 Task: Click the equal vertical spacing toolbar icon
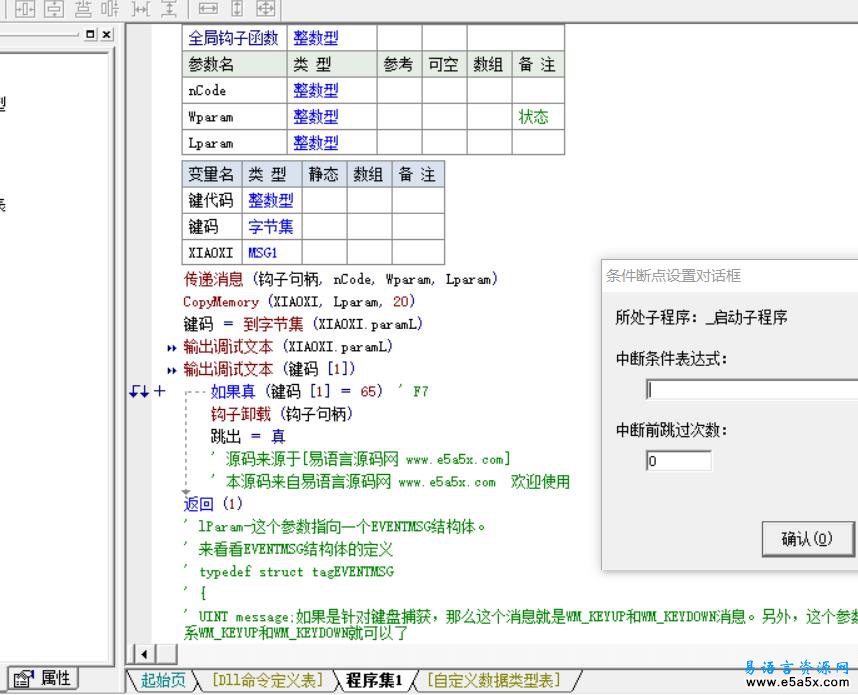pyautogui.click(x=83, y=9)
